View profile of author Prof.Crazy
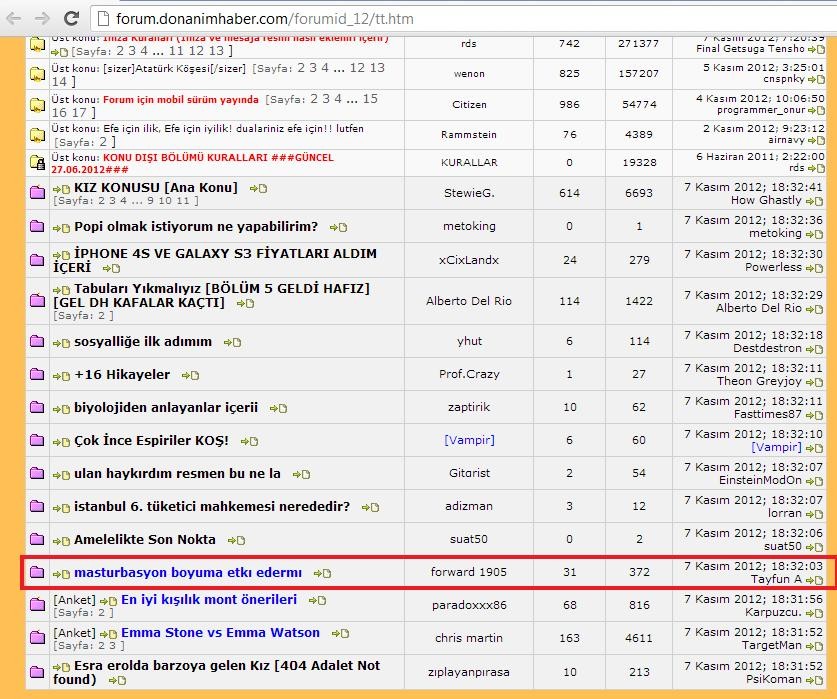Viewport: 837px width, 699px height. coord(469,374)
